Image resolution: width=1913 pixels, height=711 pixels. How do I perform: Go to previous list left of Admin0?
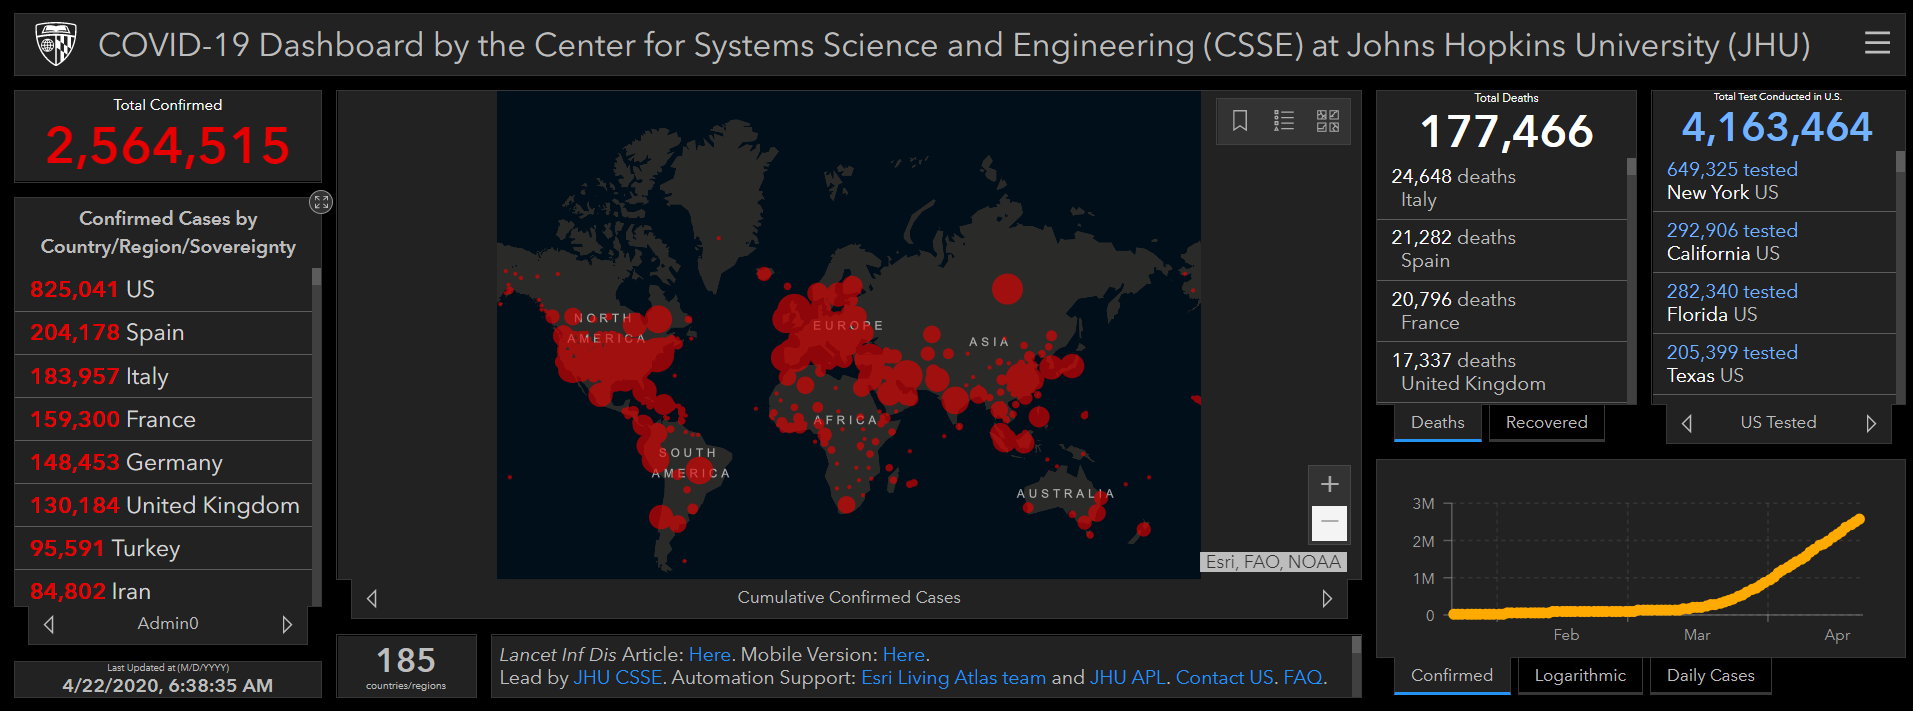pyautogui.click(x=49, y=624)
